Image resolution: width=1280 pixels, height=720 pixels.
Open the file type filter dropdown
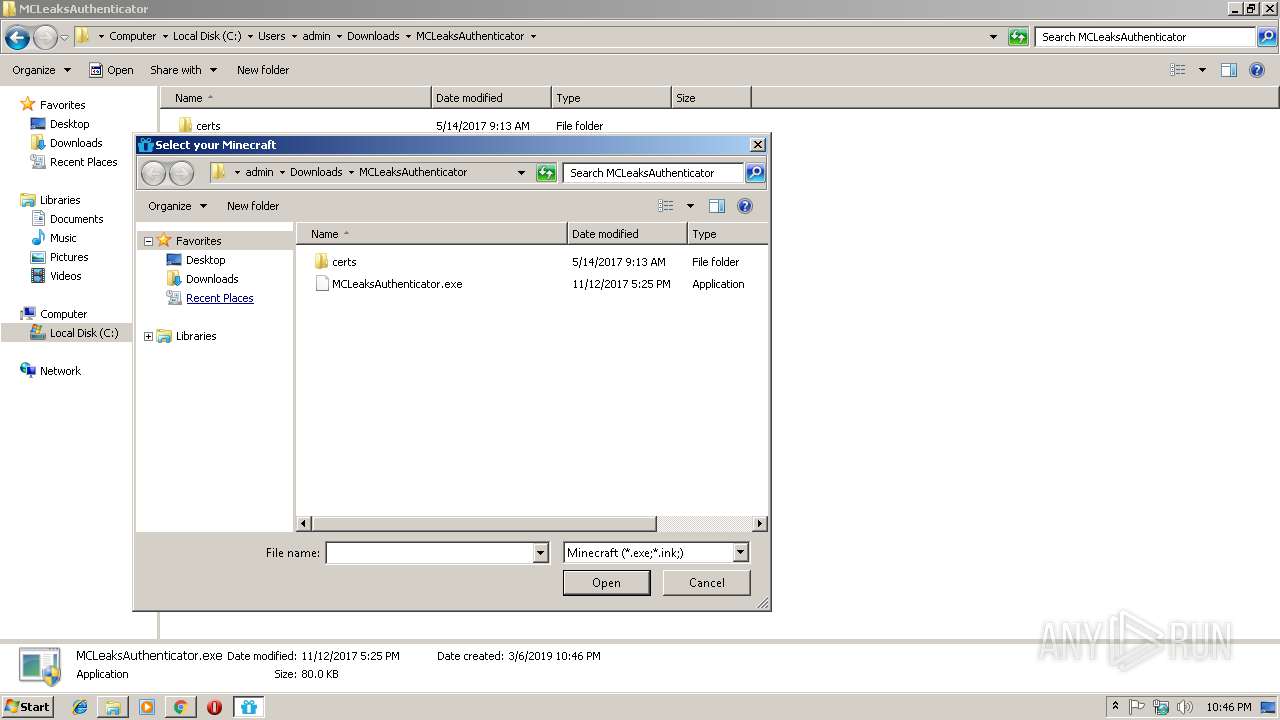point(740,553)
